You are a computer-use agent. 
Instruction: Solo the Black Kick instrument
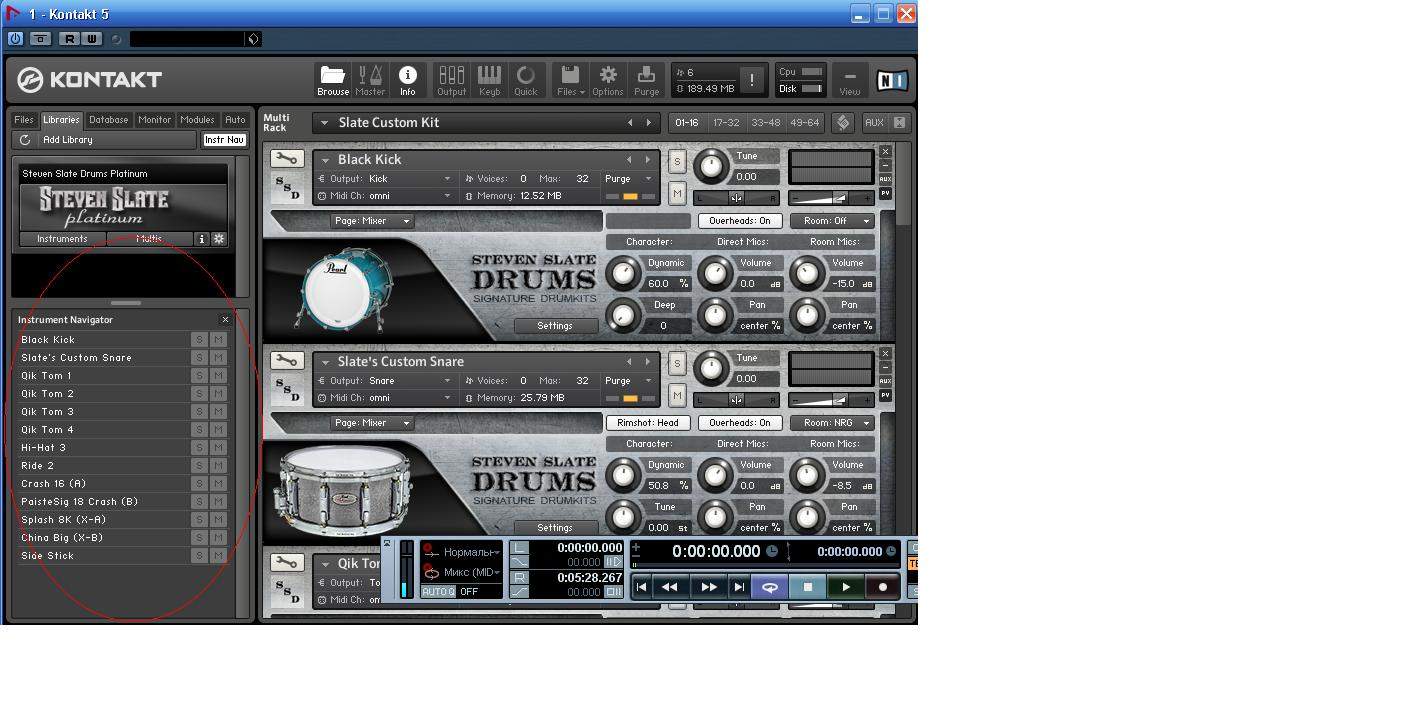[x=677, y=163]
